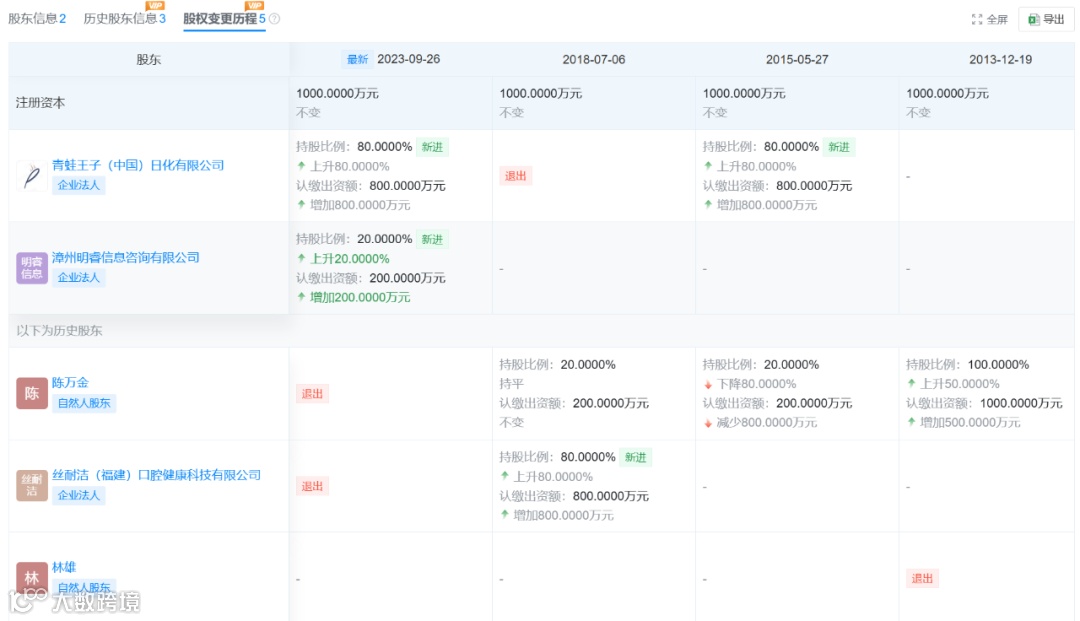Click 新进 badge in 丝耐洁 2018-07-06 cell
Image resolution: width=1080 pixels, height=621 pixels.
636,457
